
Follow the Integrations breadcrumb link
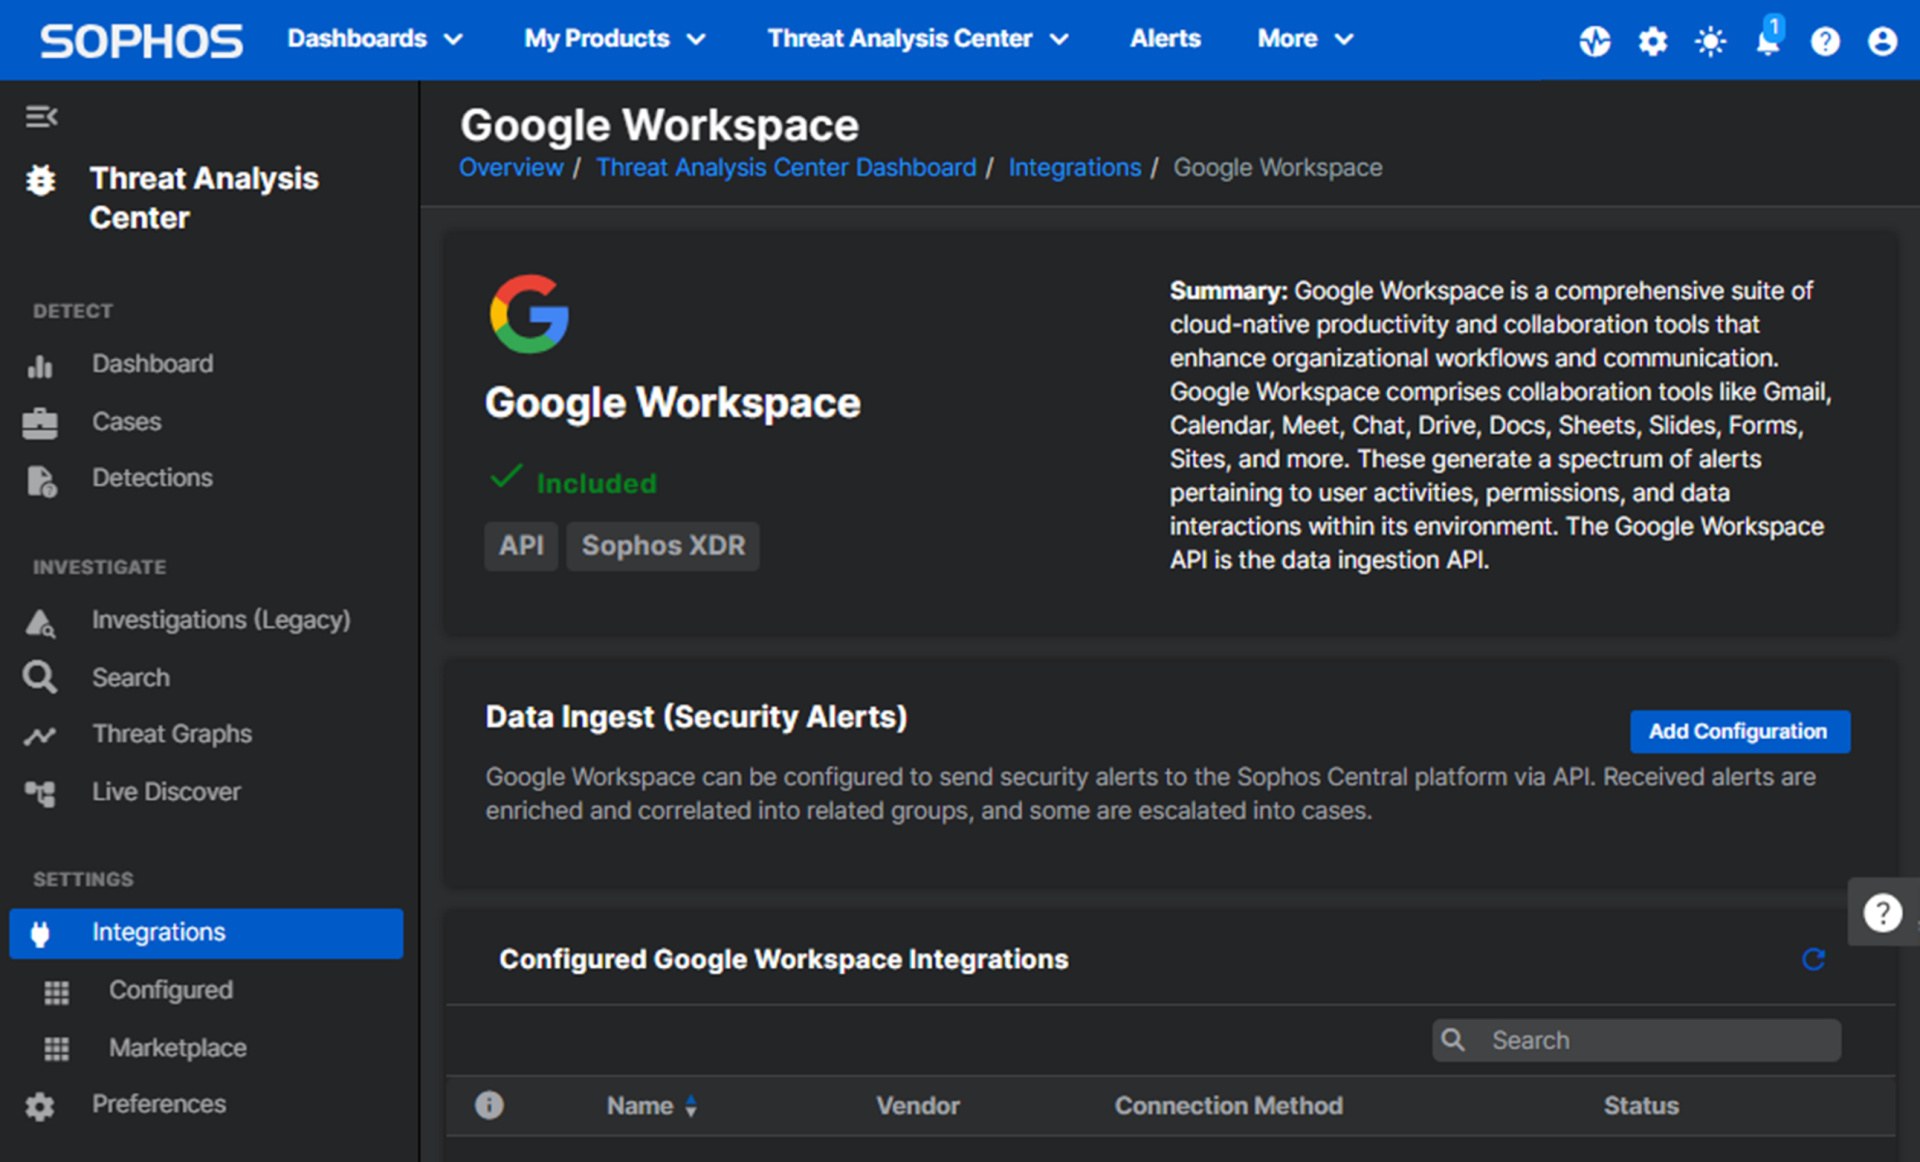pyautogui.click(x=1074, y=167)
